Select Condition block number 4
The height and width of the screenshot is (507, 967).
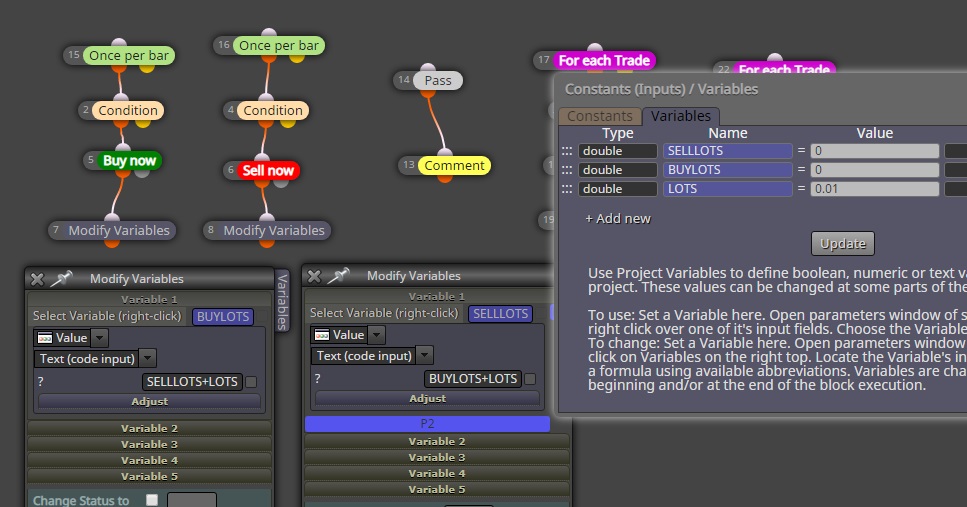tap(273, 110)
